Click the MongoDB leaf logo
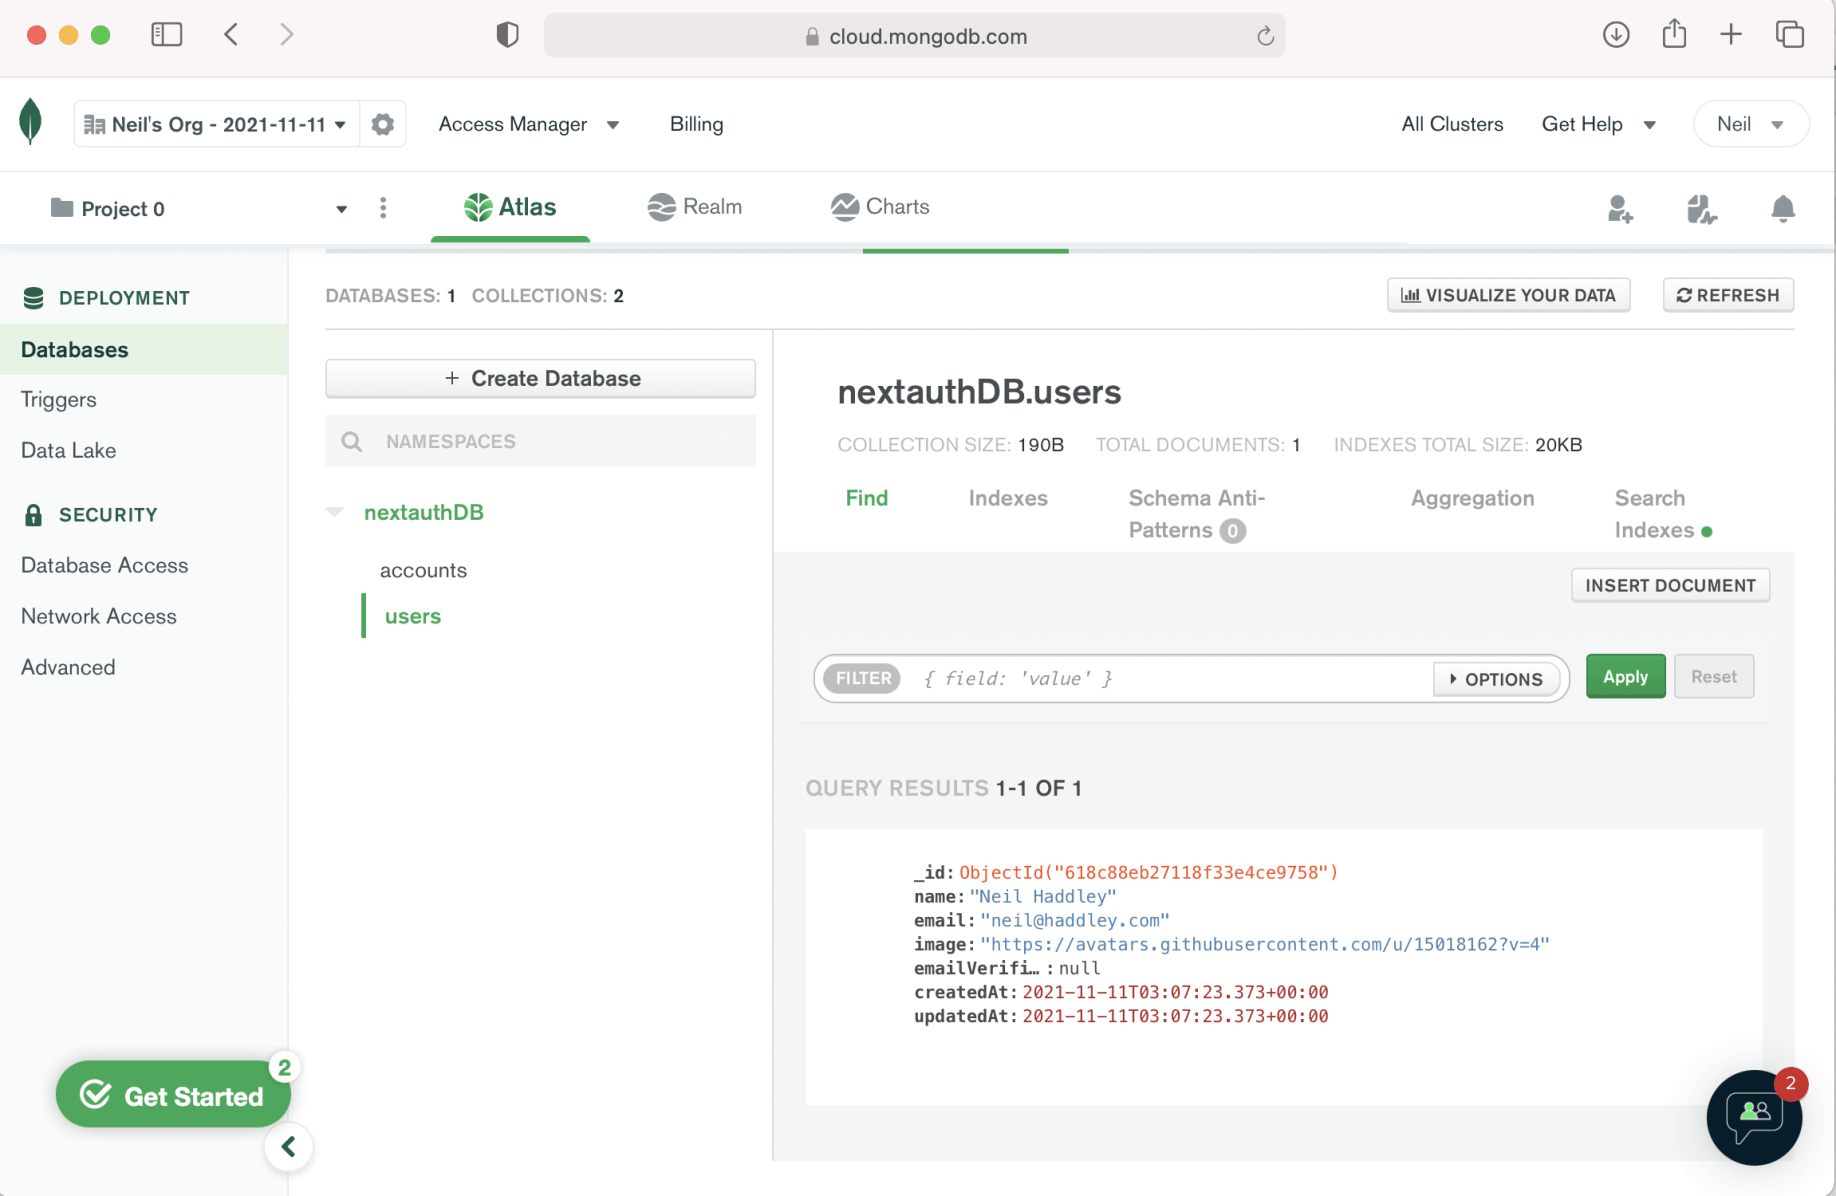 click(x=31, y=123)
